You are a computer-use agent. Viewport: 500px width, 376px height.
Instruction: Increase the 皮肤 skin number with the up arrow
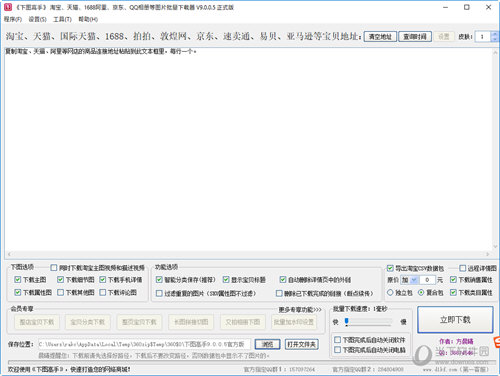(x=495, y=34)
